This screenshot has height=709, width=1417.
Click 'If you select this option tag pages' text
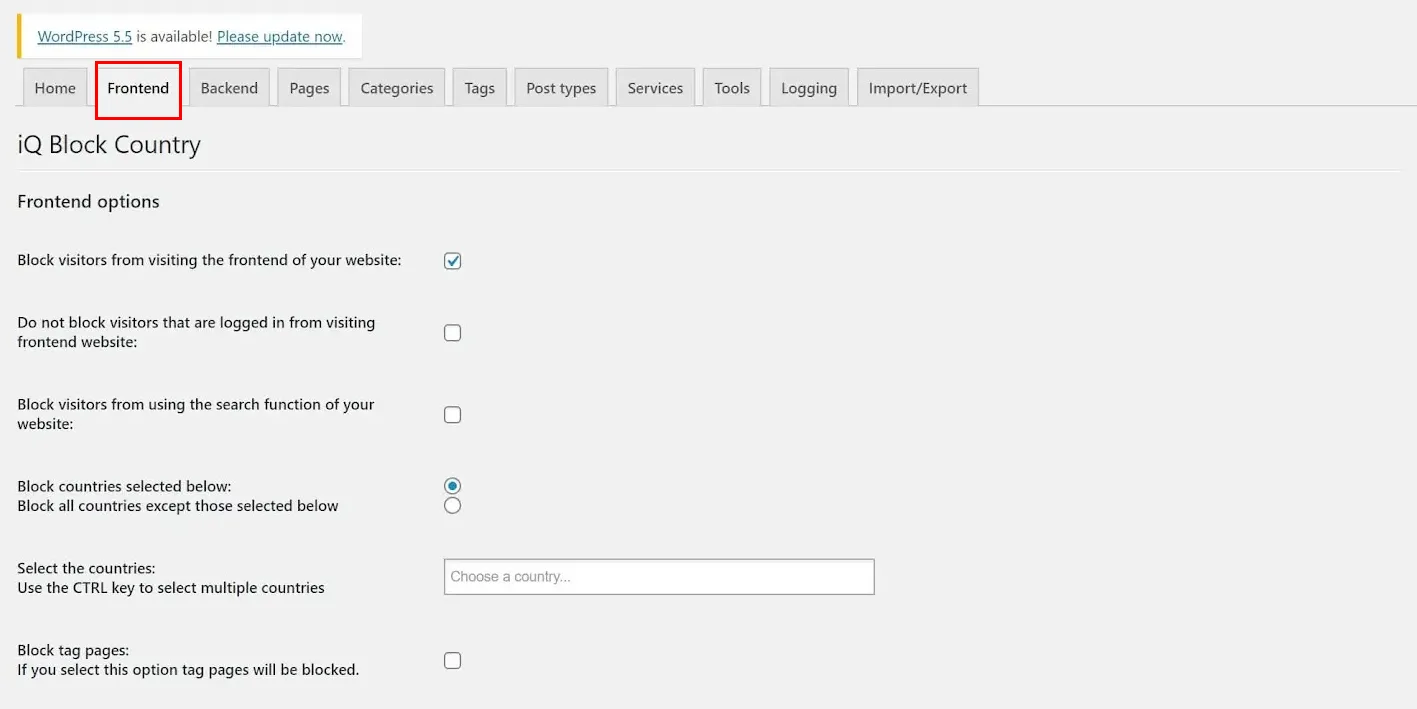point(188,670)
